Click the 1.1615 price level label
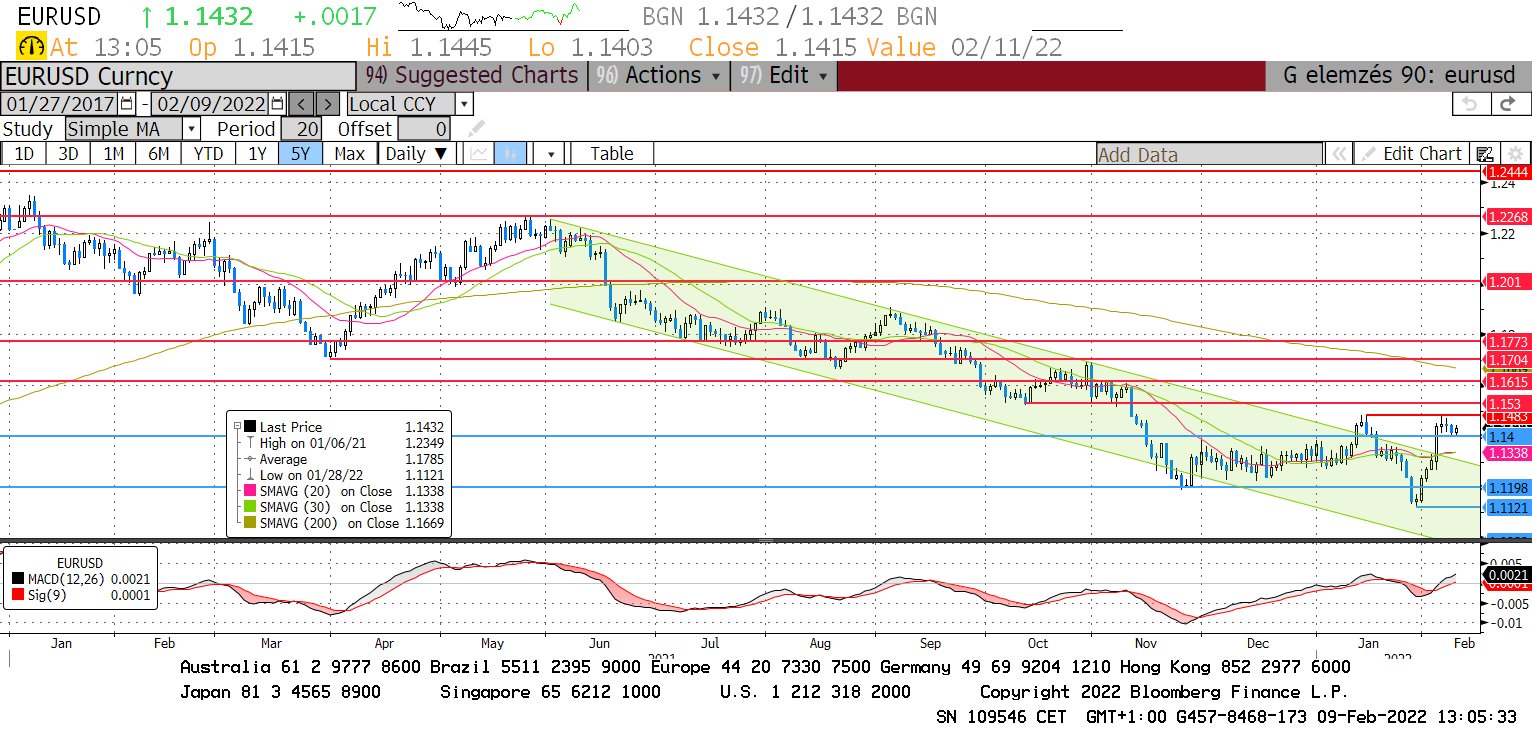The image size is (1532, 746). [1507, 381]
